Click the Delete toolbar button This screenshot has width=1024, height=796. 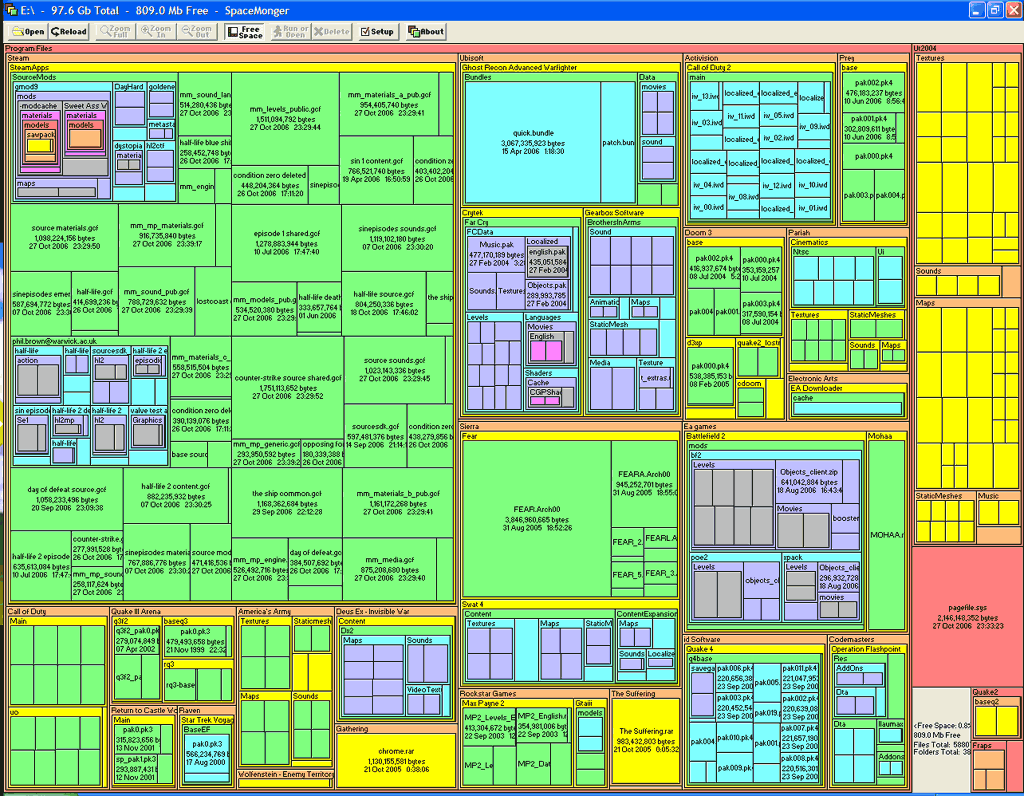coord(333,31)
